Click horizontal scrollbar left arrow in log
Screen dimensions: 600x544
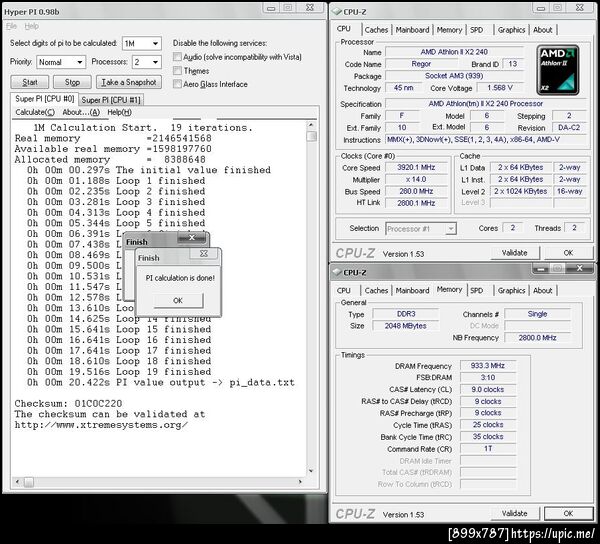coord(17,482)
